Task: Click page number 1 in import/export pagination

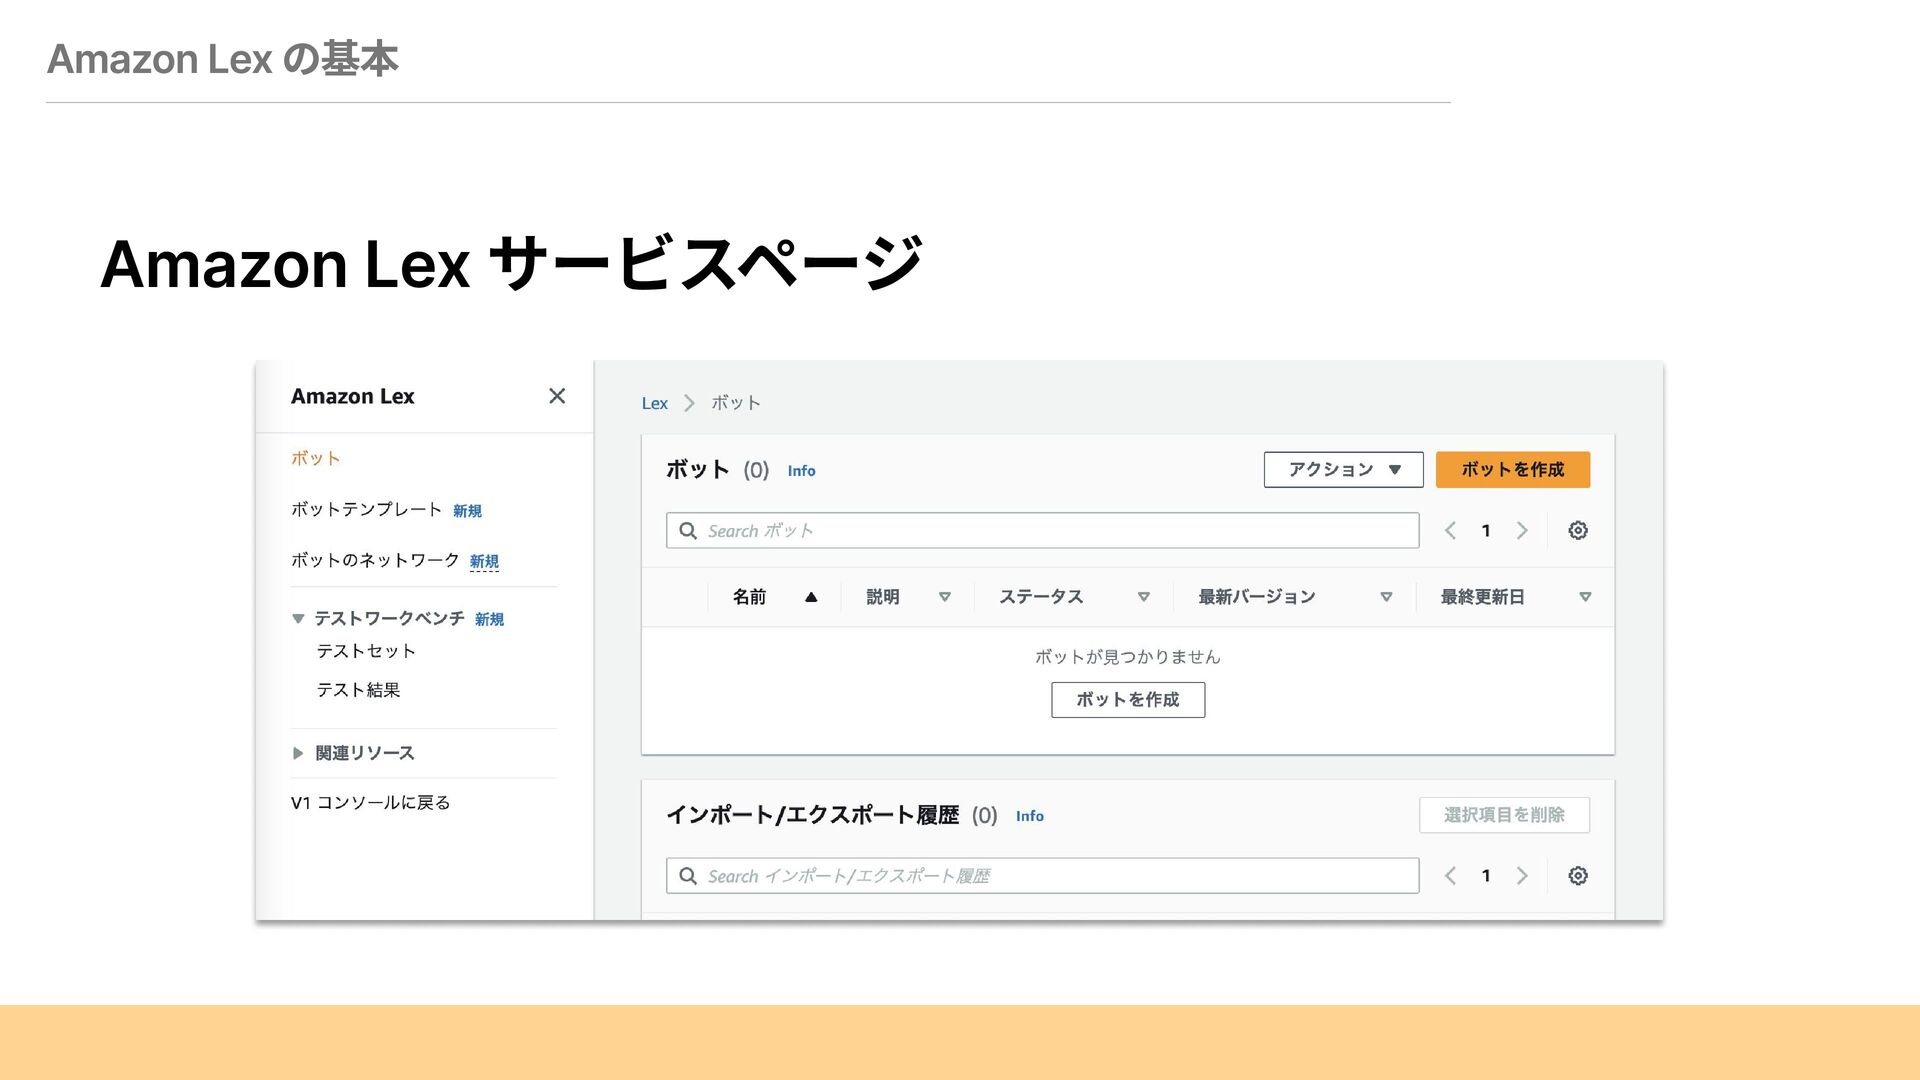Action: (x=1486, y=876)
